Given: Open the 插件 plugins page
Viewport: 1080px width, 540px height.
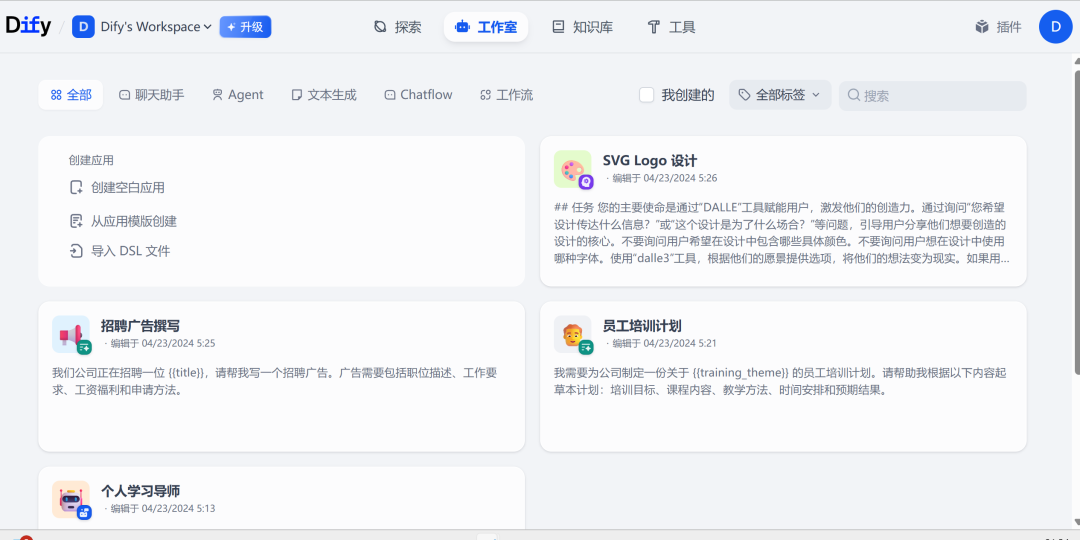Looking at the screenshot, I should (x=998, y=27).
